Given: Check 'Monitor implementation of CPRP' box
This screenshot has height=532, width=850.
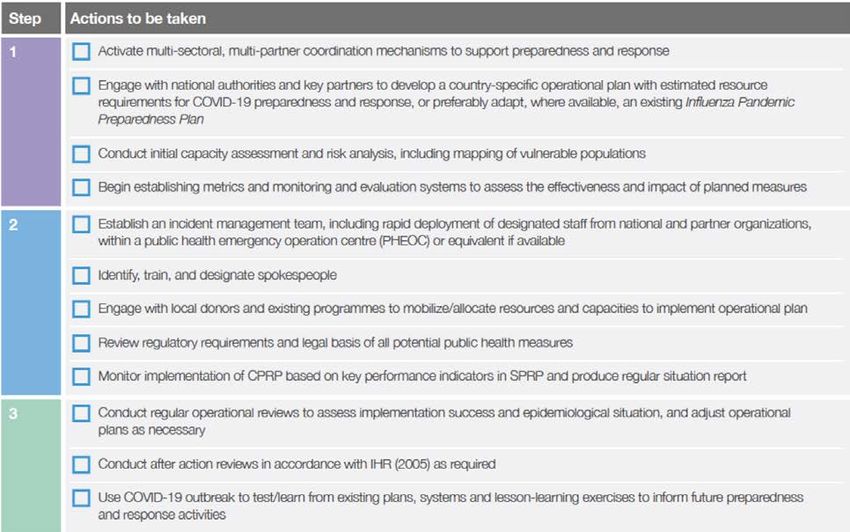Looking at the screenshot, I should click(x=81, y=376).
